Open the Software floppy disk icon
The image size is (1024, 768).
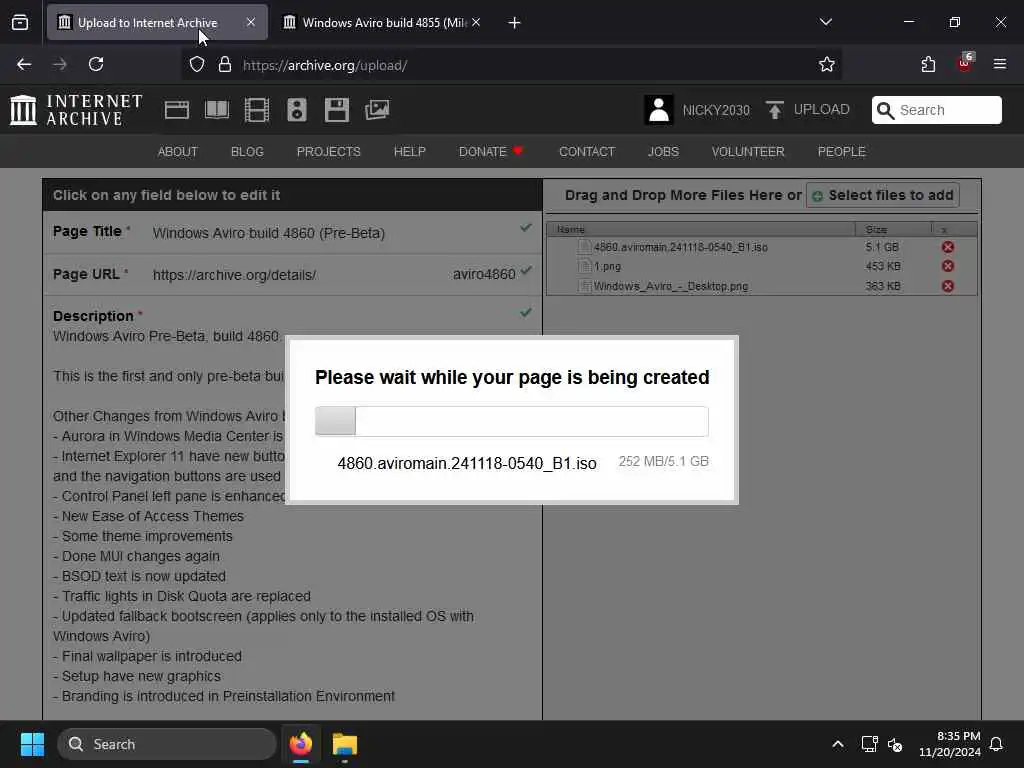(337, 110)
